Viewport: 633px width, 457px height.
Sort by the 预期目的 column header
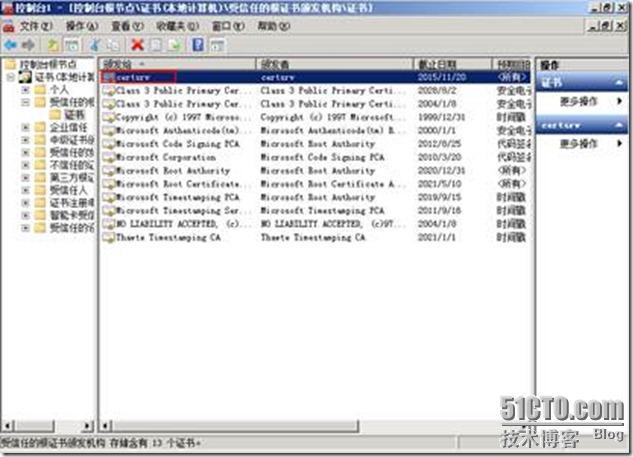(511, 64)
